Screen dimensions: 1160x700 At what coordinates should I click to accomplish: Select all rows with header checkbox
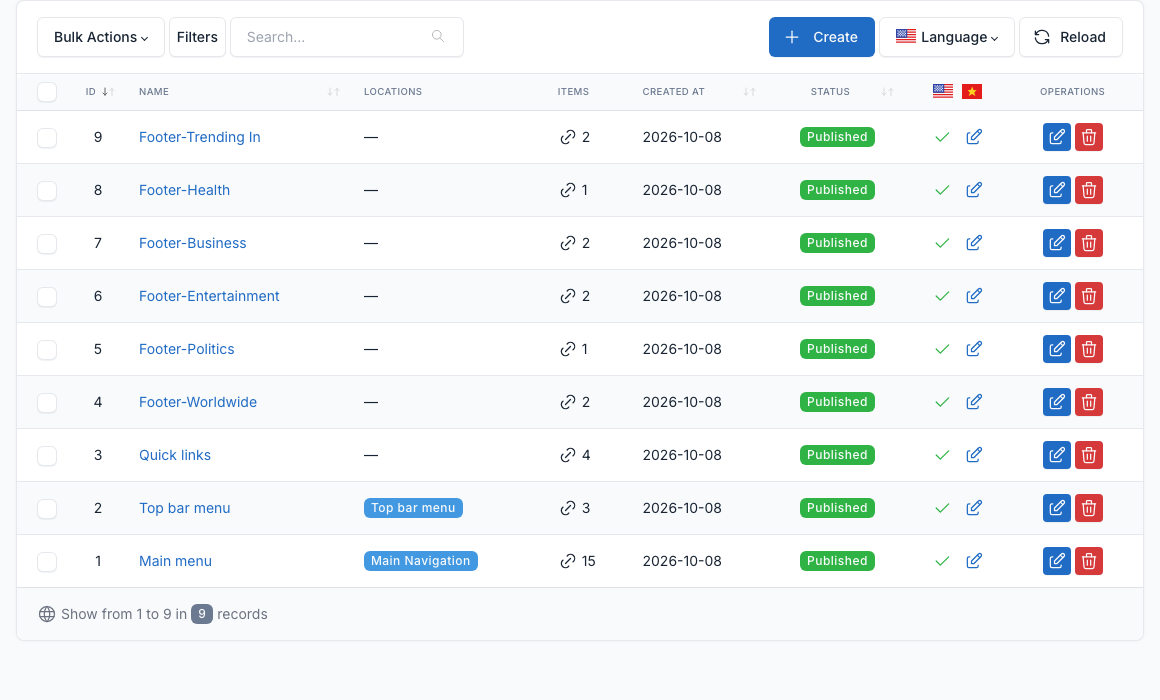click(x=47, y=92)
